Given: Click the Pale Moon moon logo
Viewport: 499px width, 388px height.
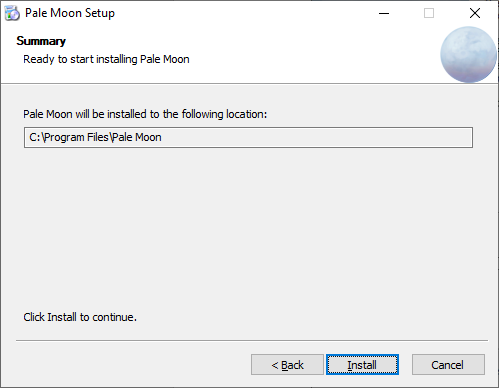Looking at the screenshot, I should point(468,54).
